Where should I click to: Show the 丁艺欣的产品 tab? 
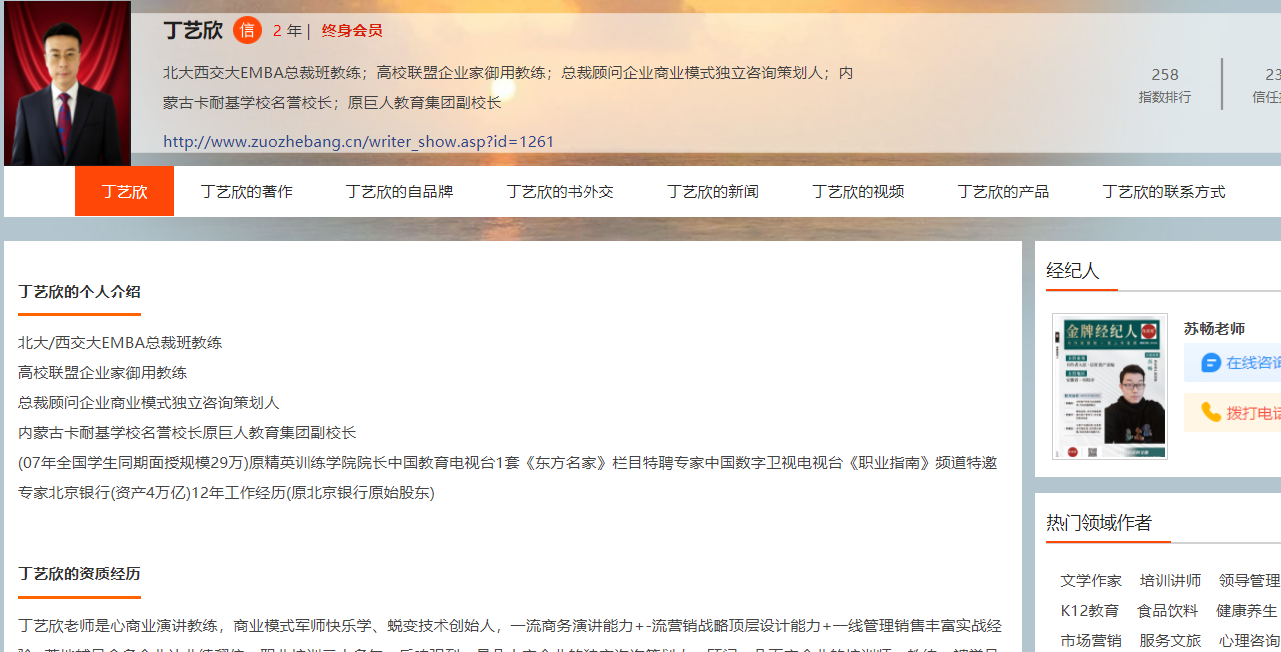point(1002,191)
